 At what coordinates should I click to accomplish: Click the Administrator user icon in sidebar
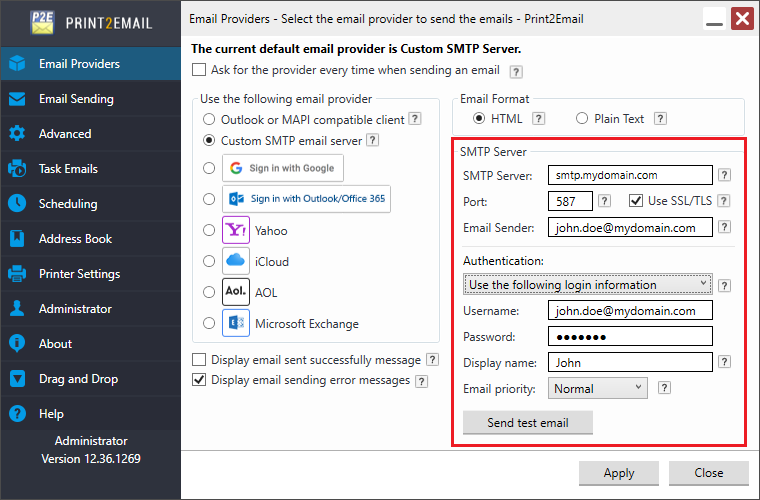point(17,309)
